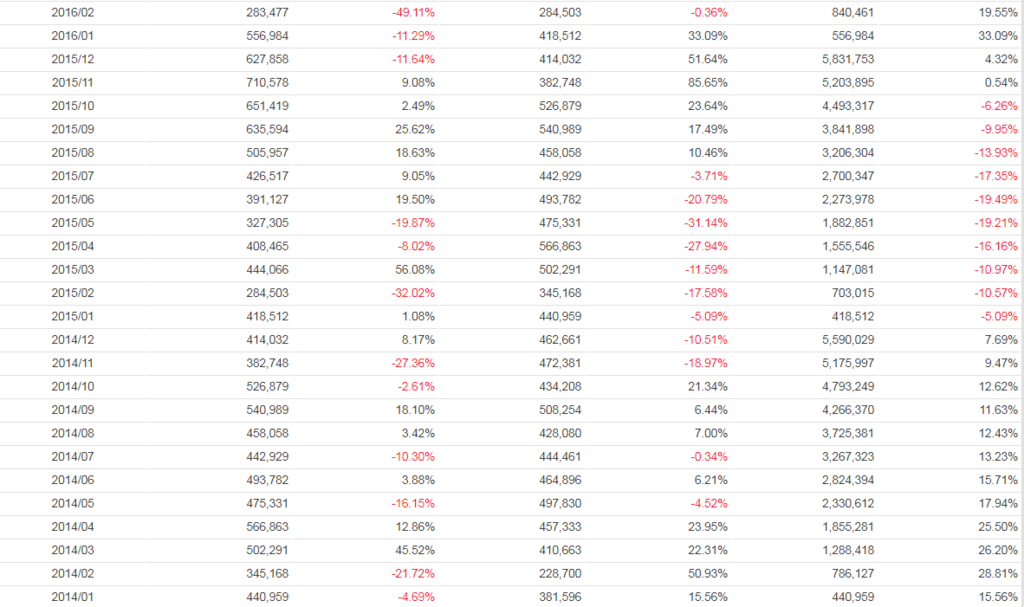Select the 56.08% growth cell
Viewport: 1024px width, 607px height.
[416, 269]
